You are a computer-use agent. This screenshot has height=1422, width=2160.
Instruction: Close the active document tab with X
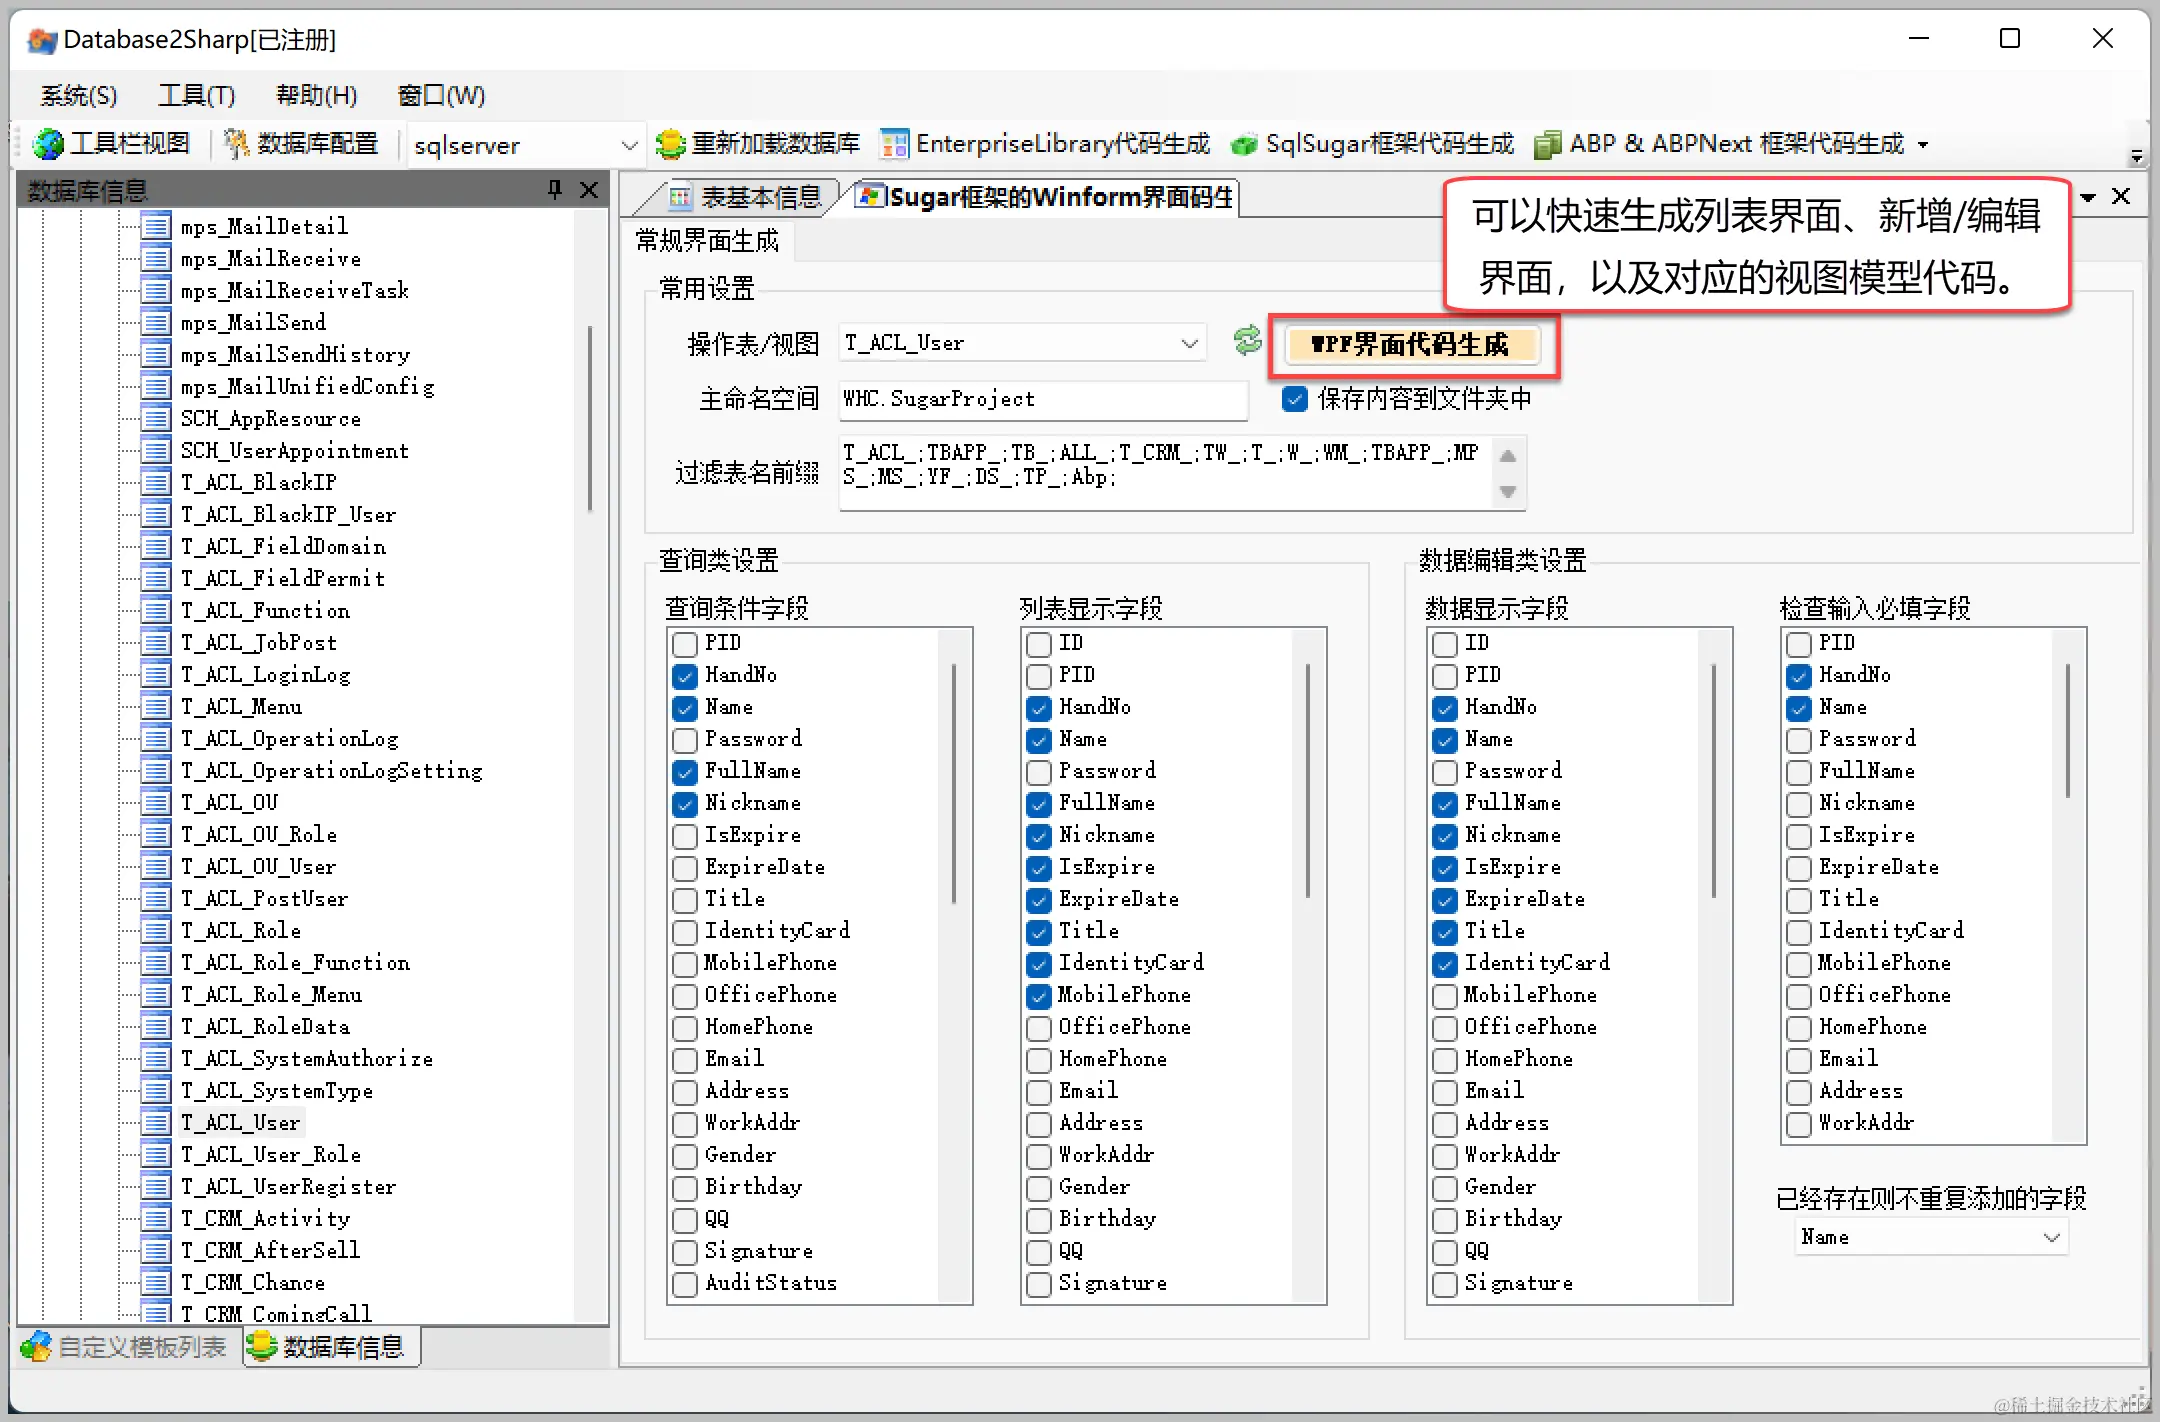tap(2121, 196)
